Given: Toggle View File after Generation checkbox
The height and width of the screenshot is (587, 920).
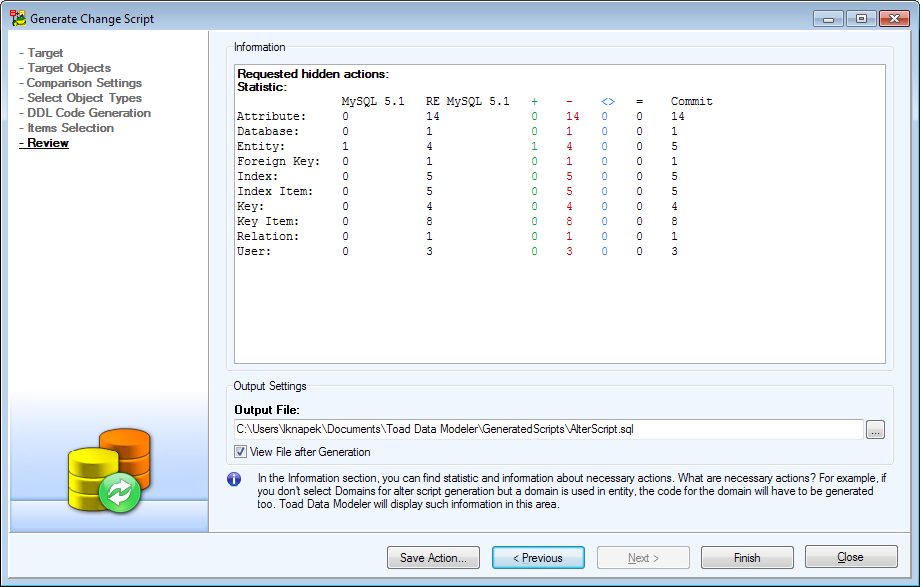Looking at the screenshot, I should (241, 451).
